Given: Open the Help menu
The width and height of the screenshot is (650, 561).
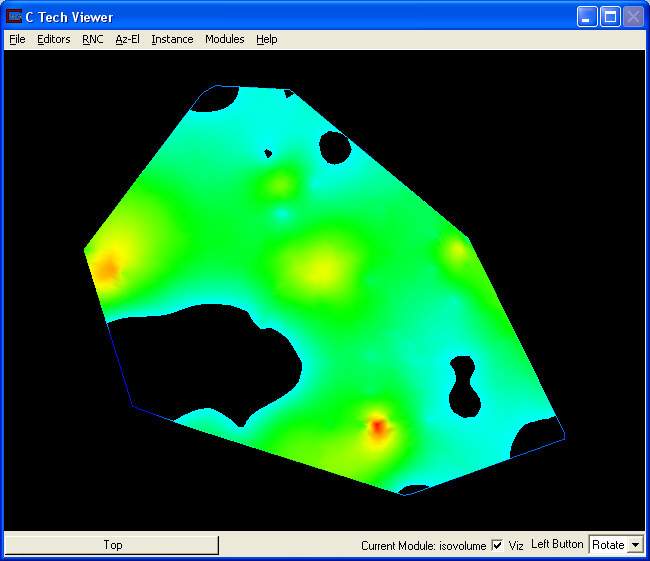Looking at the screenshot, I should 267,39.
